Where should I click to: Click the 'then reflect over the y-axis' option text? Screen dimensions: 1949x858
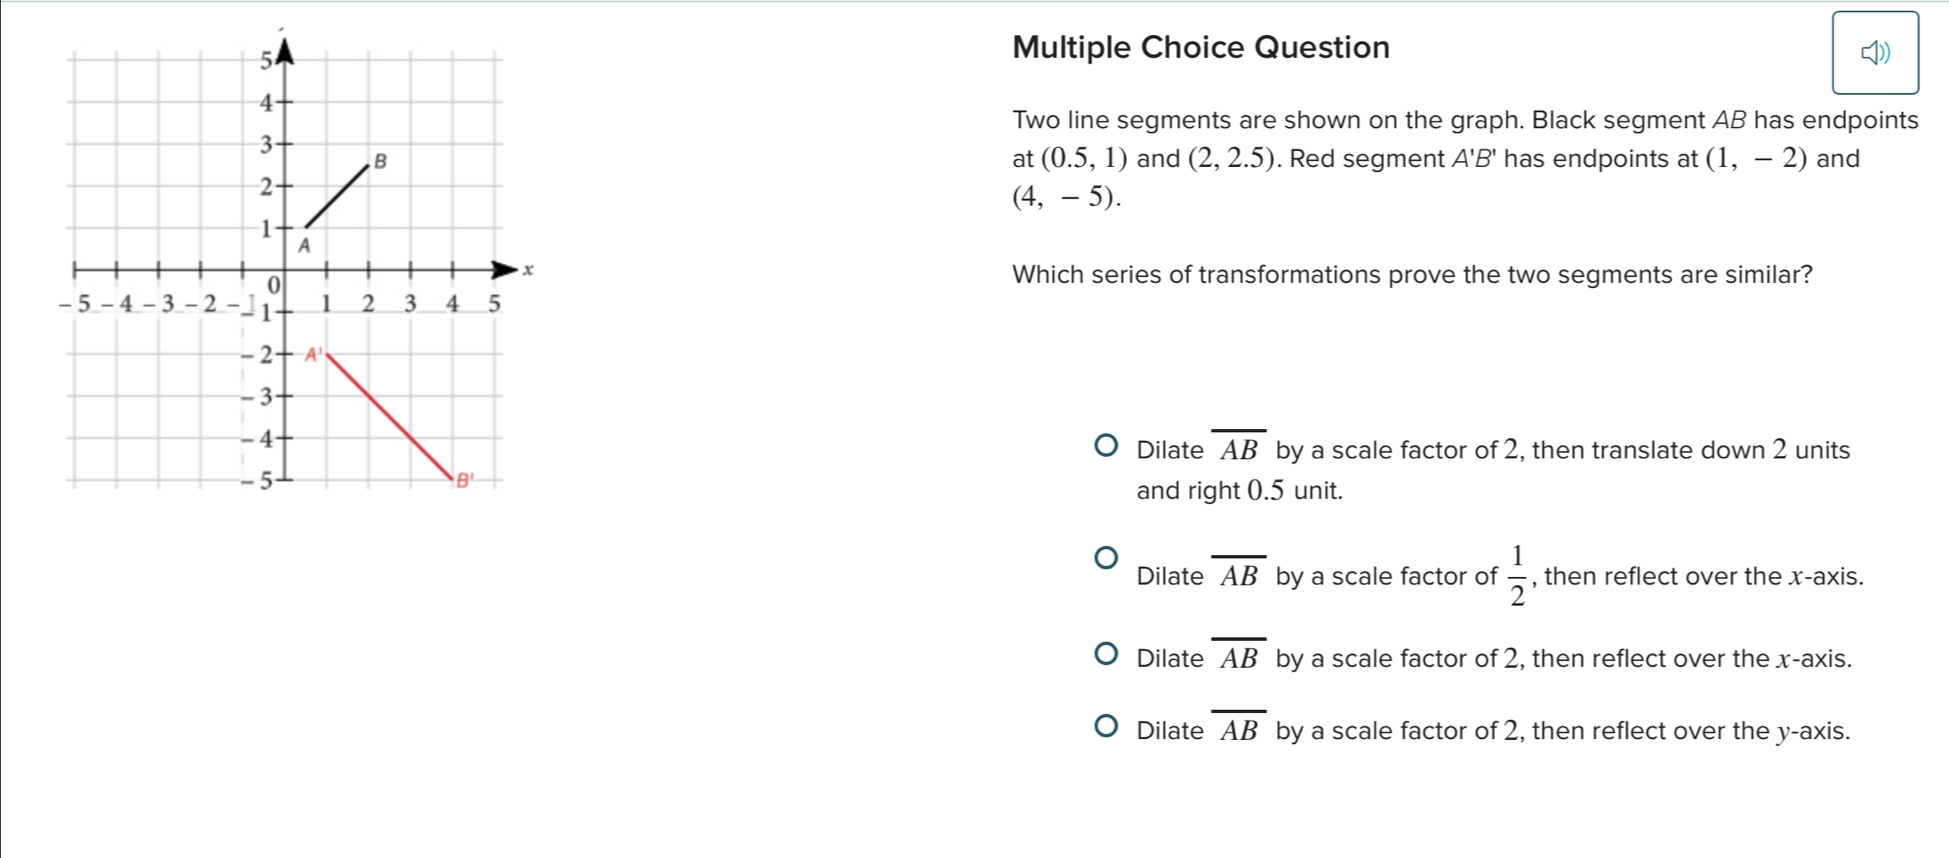pyautogui.click(x=1690, y=731)
